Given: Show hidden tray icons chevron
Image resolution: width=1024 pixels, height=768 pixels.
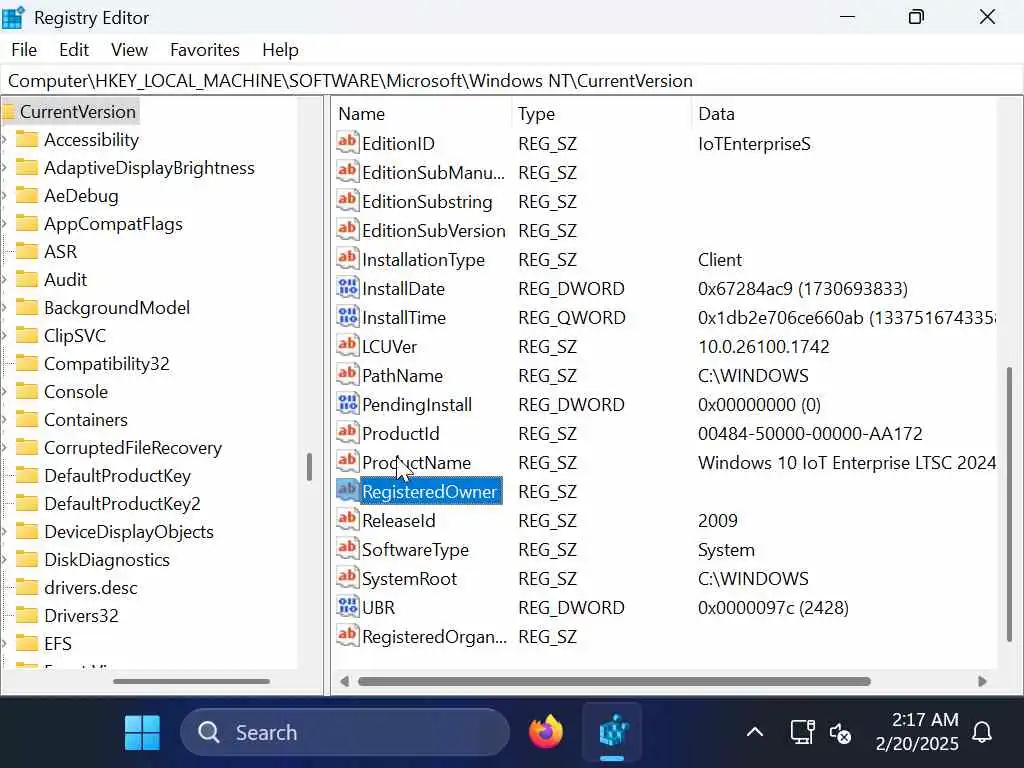Looking at the screenshot, I should point(755,732).
